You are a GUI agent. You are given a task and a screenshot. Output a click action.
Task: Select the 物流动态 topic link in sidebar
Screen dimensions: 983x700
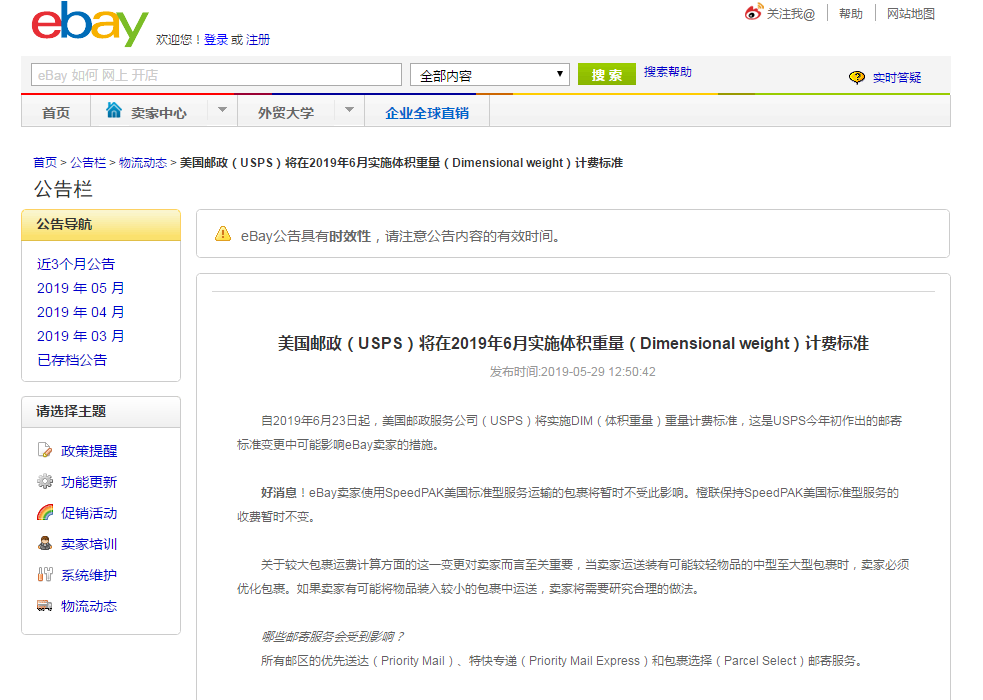coord(89,606)
